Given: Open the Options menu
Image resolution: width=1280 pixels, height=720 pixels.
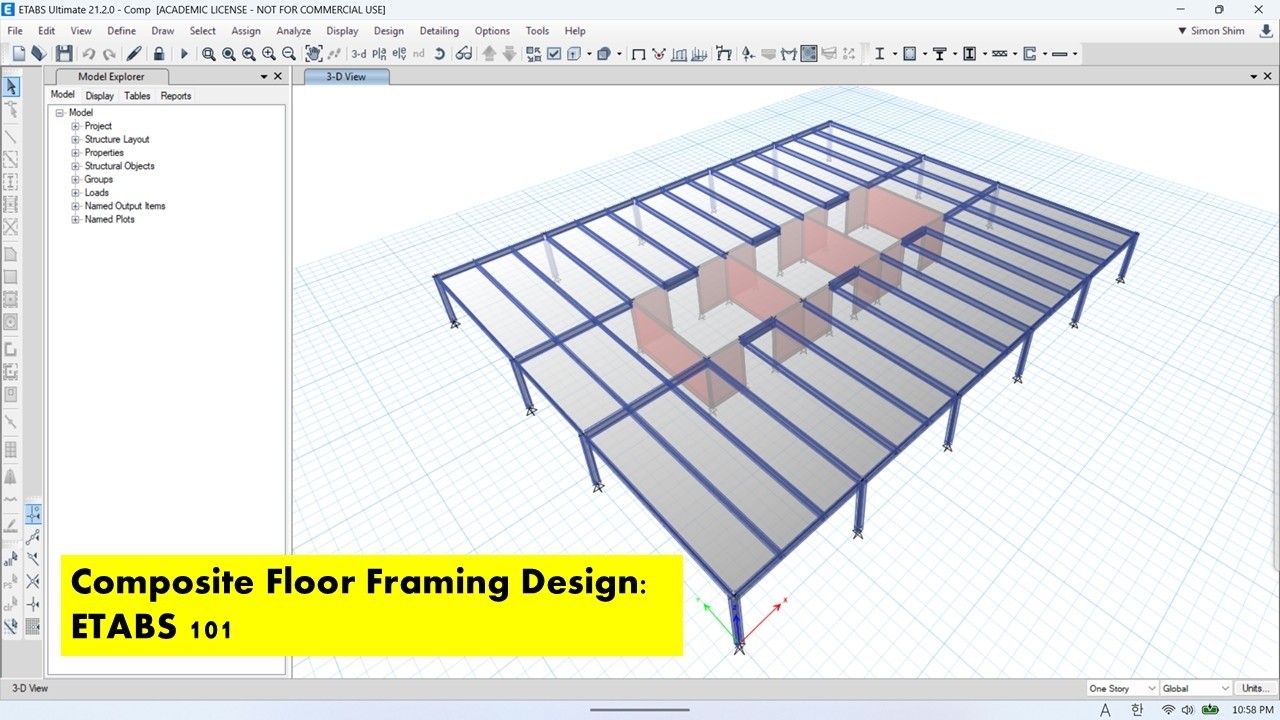Looking at the screenshot, I should click(x=492, y=31).
